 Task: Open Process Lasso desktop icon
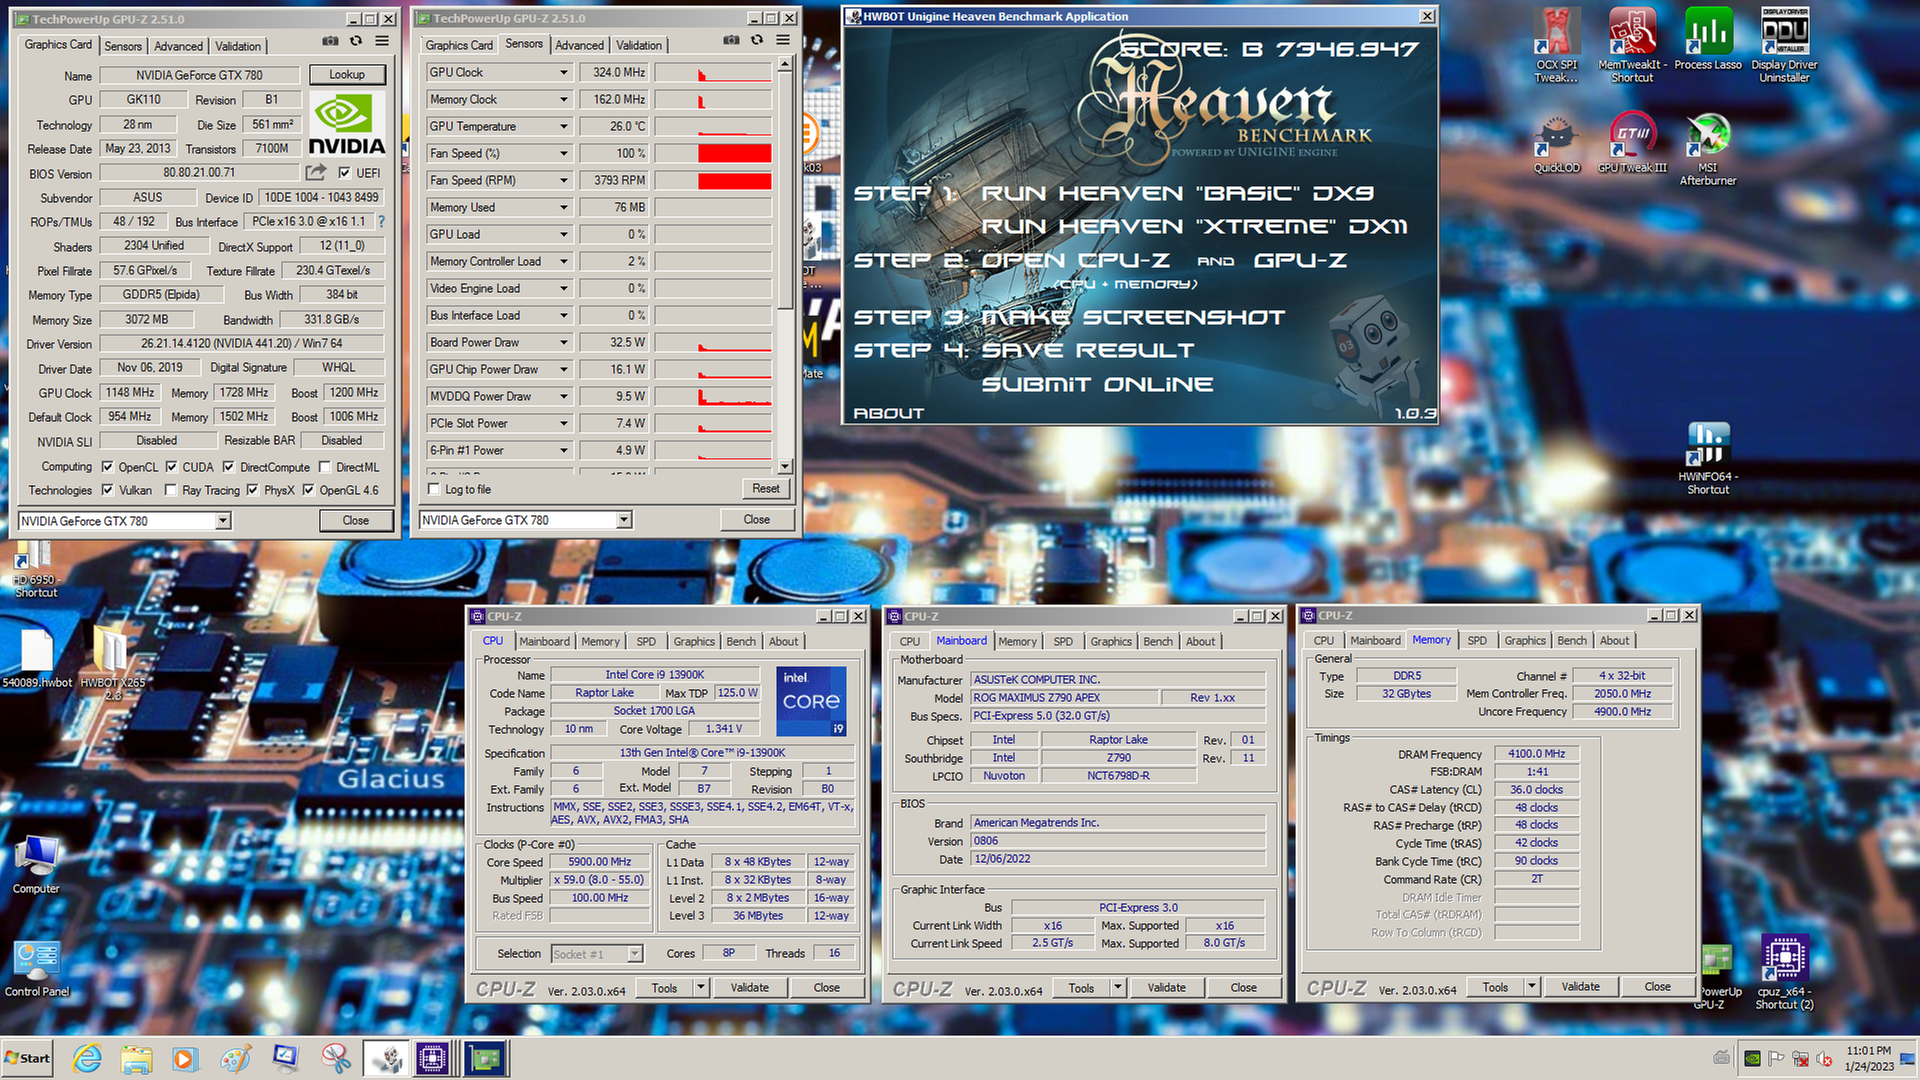click(1708, 38)
